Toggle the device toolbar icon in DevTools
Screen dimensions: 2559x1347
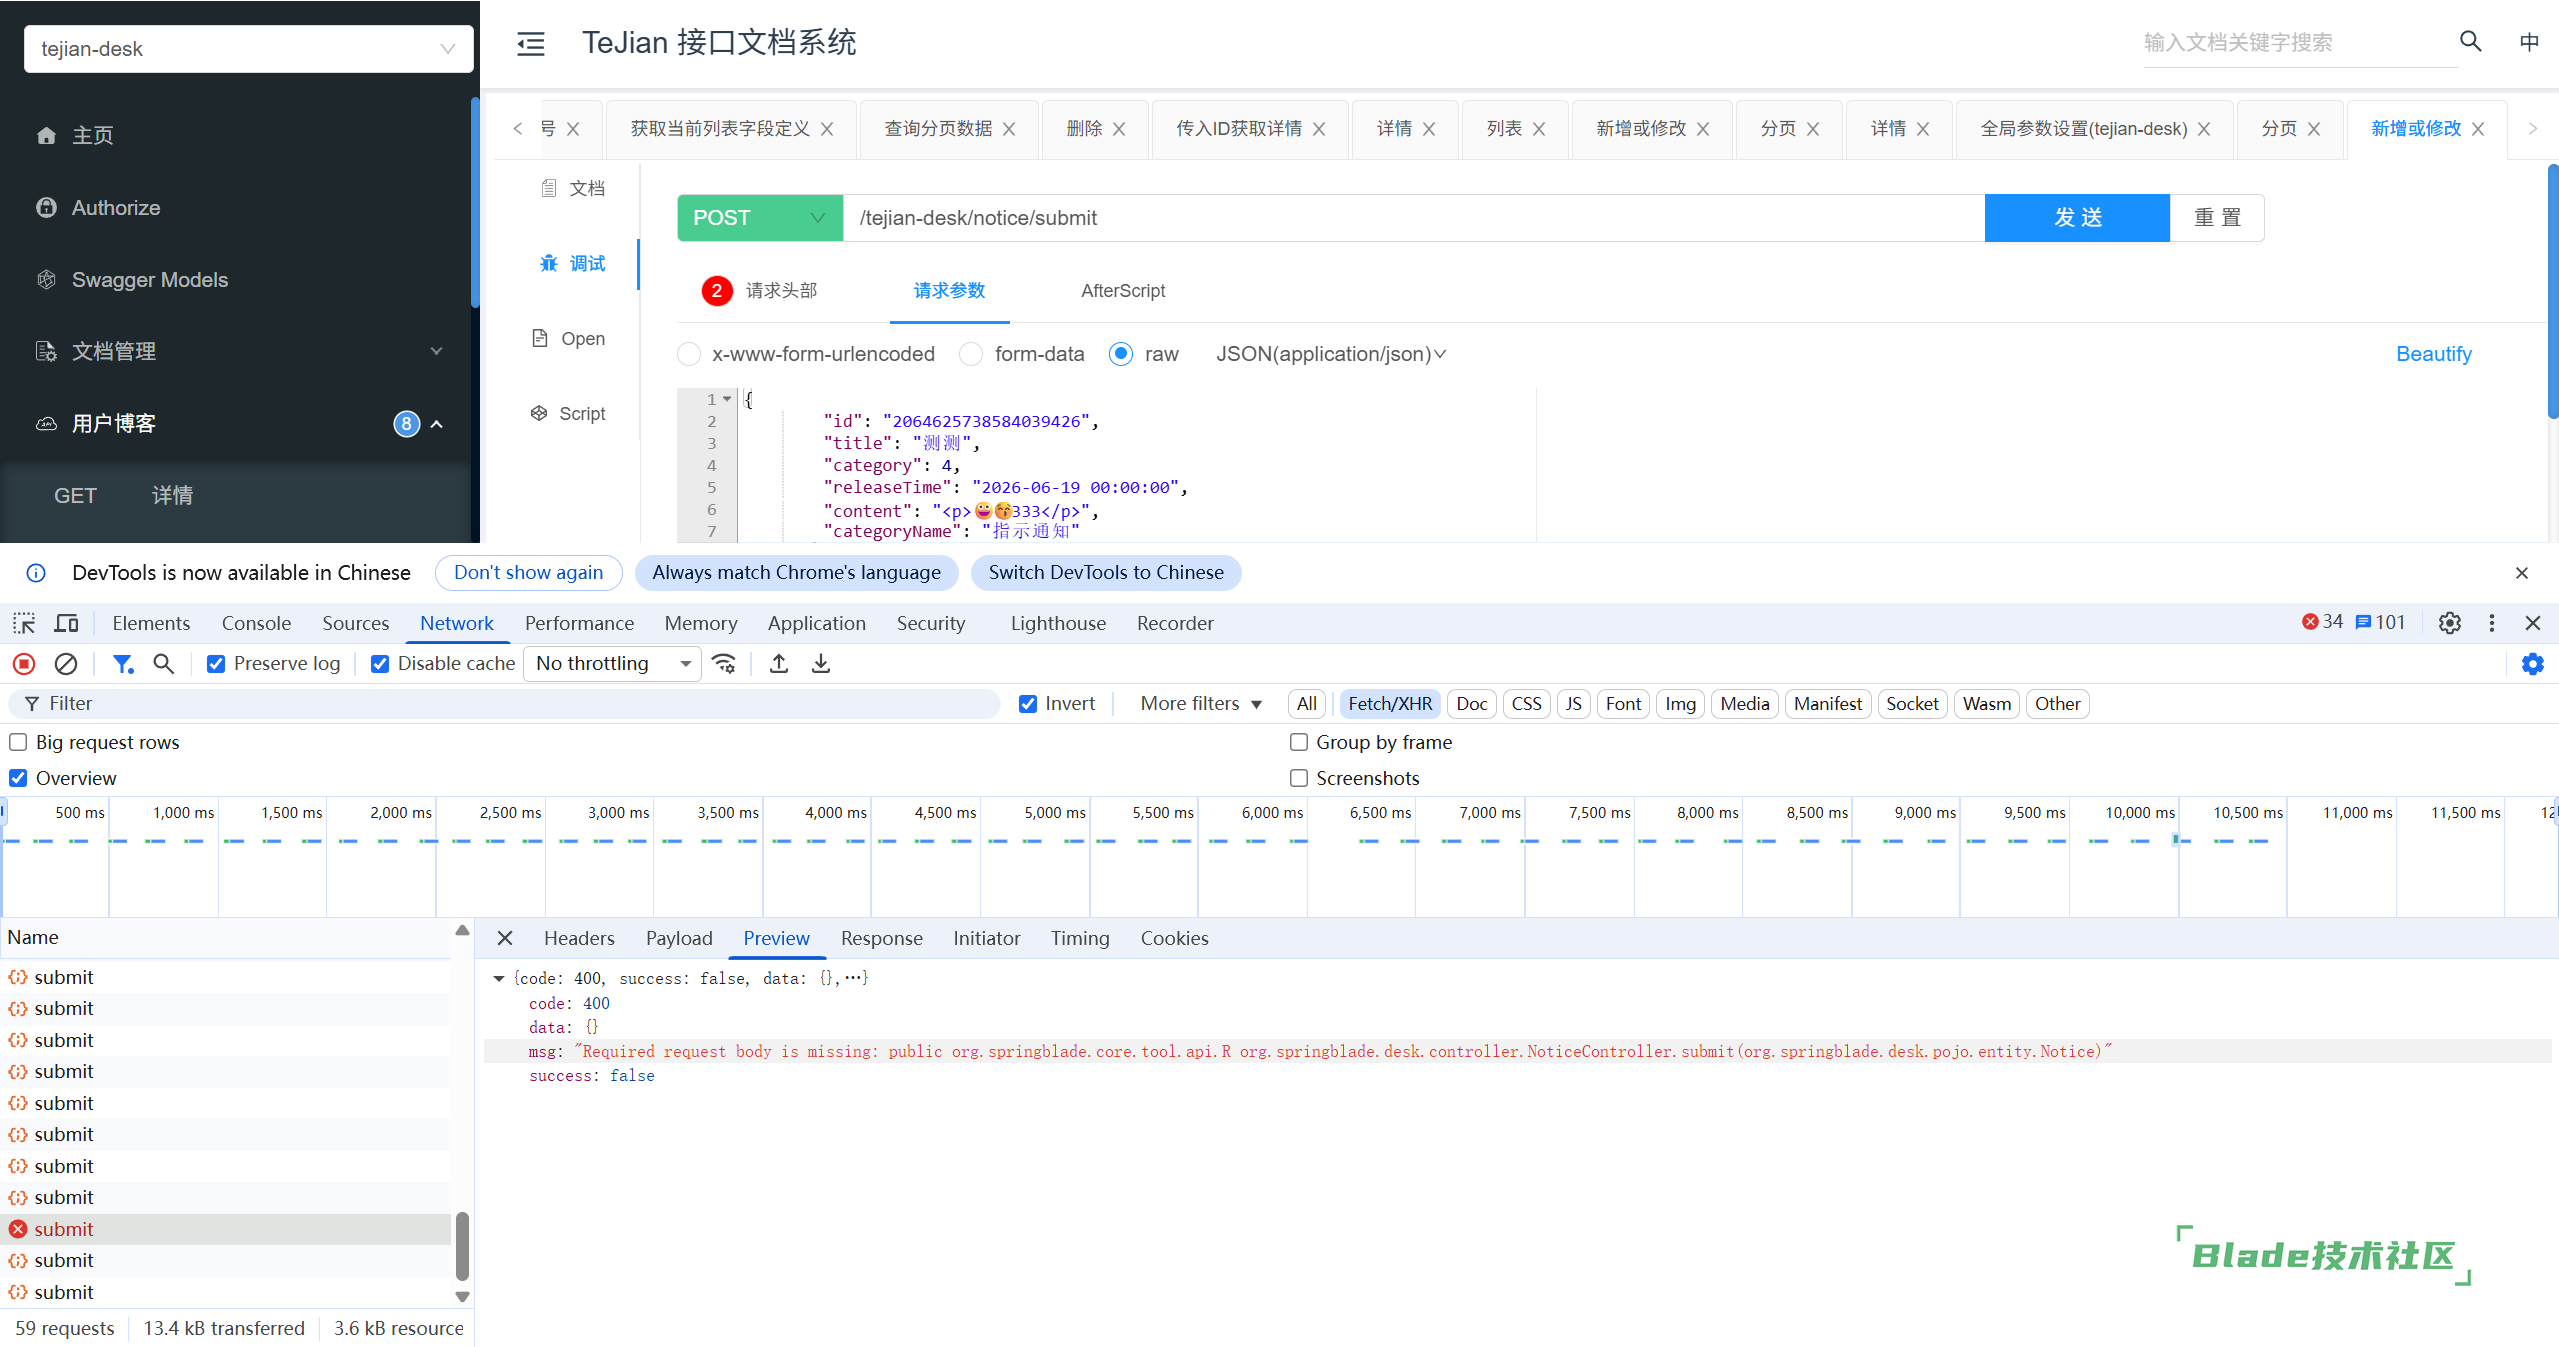(67, 623)
